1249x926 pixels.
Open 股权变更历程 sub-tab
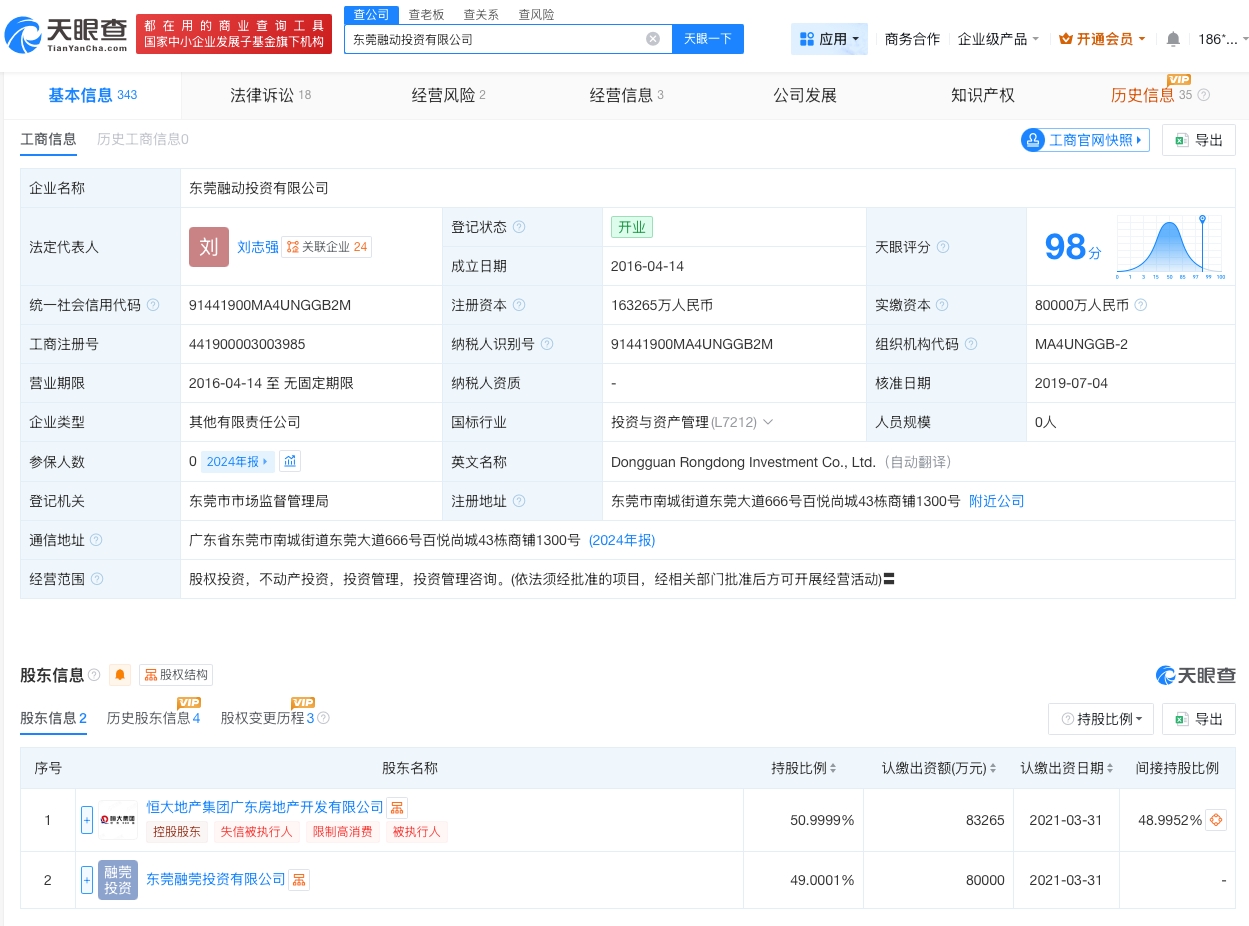pyautogui.click(x=268, y=718)
